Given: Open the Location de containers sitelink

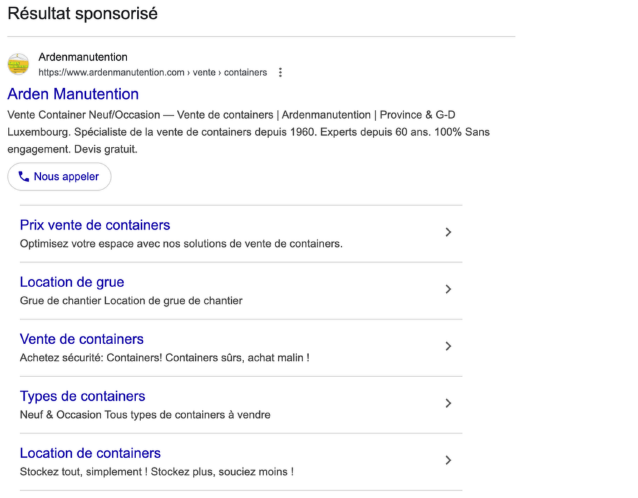Looking at the screenshot, I should pyautogui.click(x=90, y=453).
